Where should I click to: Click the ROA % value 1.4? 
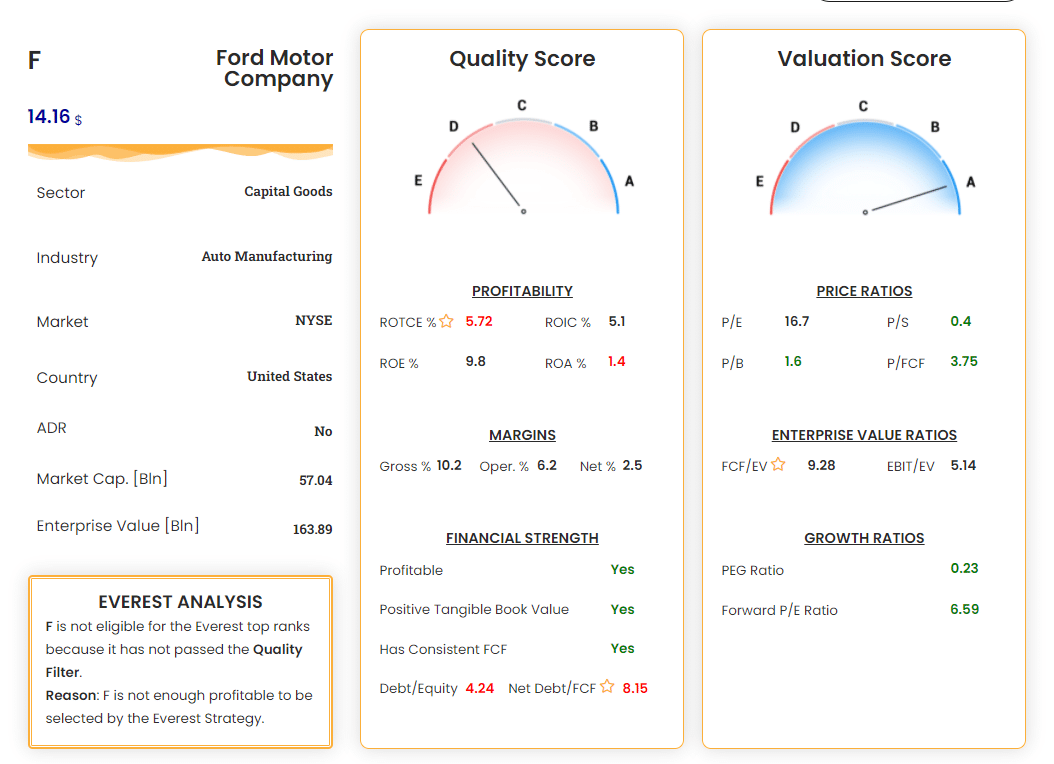[617, 362]
